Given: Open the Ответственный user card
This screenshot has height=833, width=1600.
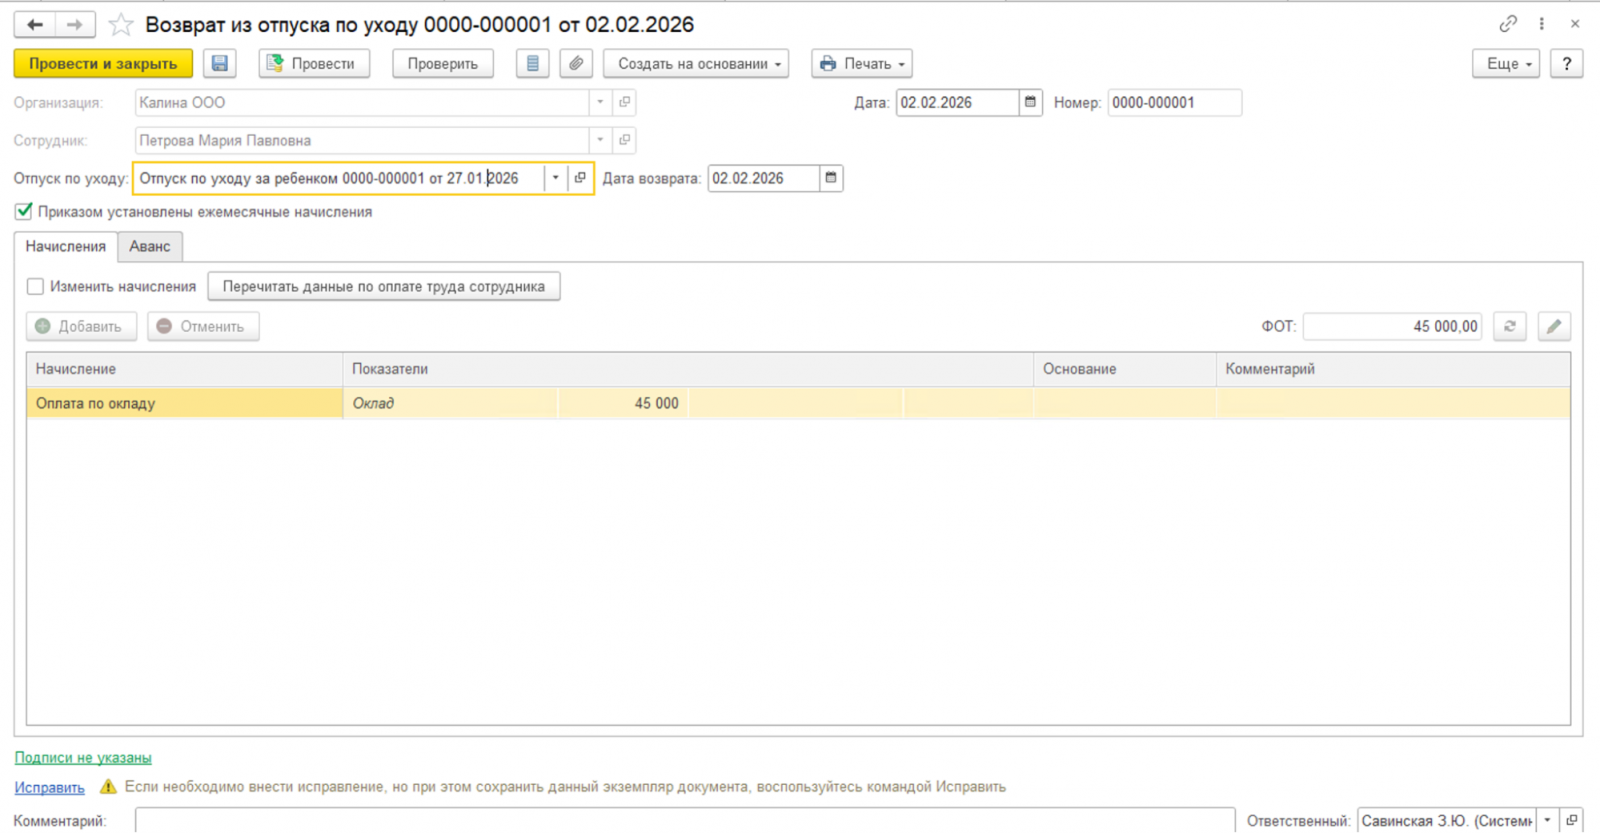Looking at the screenshot, I should coord(1572,820).
